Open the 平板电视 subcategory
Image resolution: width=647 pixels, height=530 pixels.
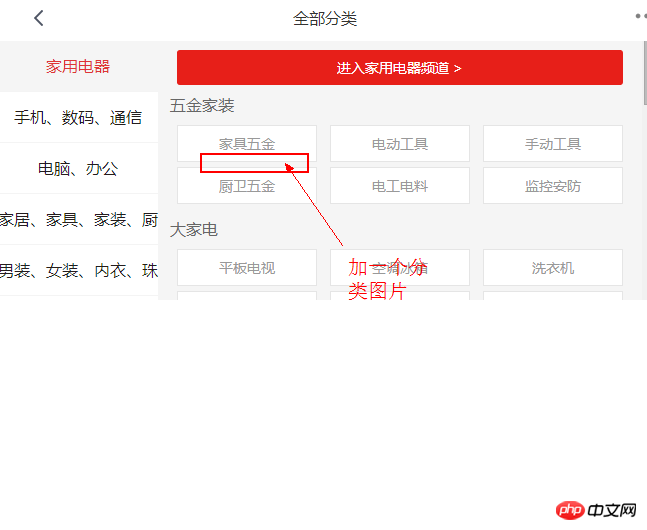click(x=247, y=267)
